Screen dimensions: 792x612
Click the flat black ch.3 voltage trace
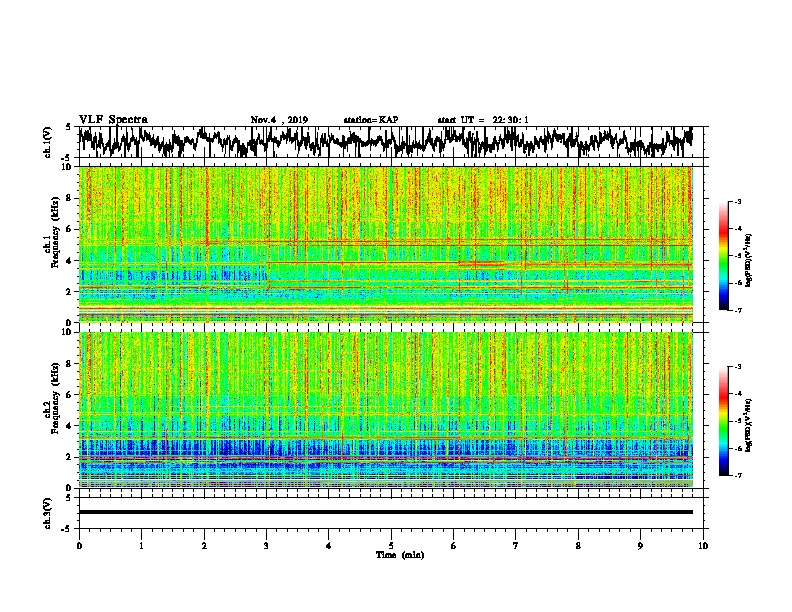[386, 512]
